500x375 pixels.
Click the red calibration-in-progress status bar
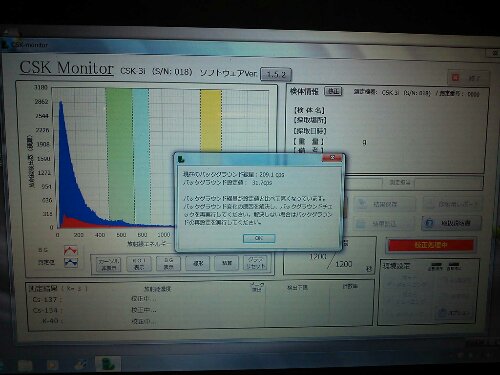[431, 245]
